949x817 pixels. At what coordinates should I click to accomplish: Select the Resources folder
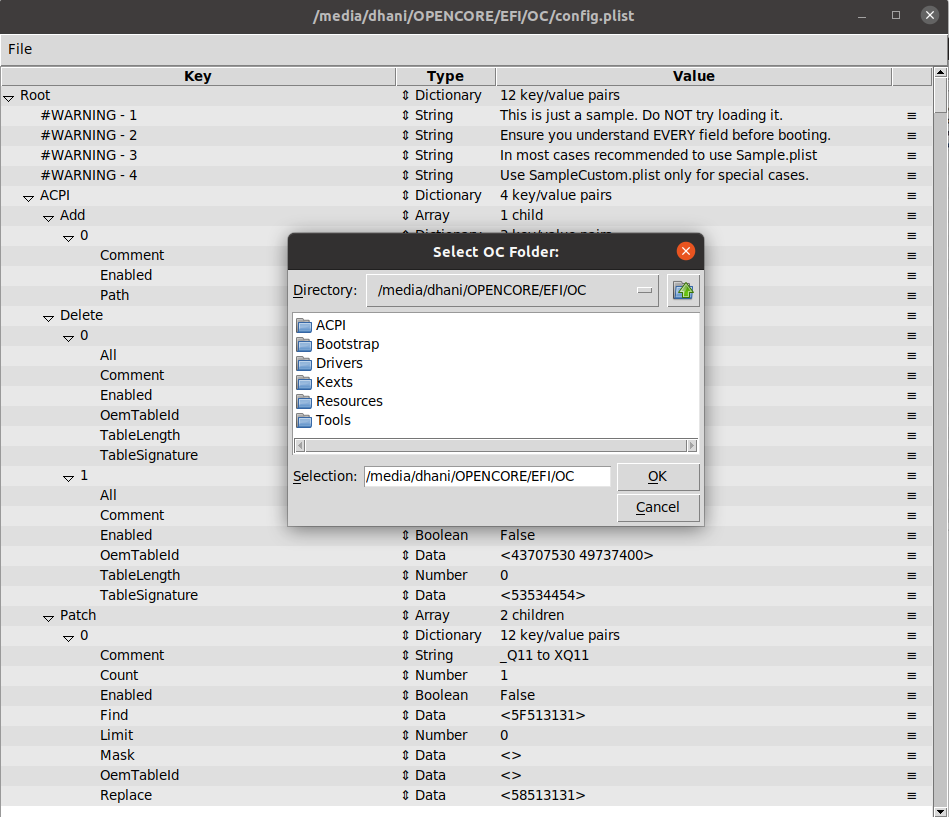pos(349,401)
